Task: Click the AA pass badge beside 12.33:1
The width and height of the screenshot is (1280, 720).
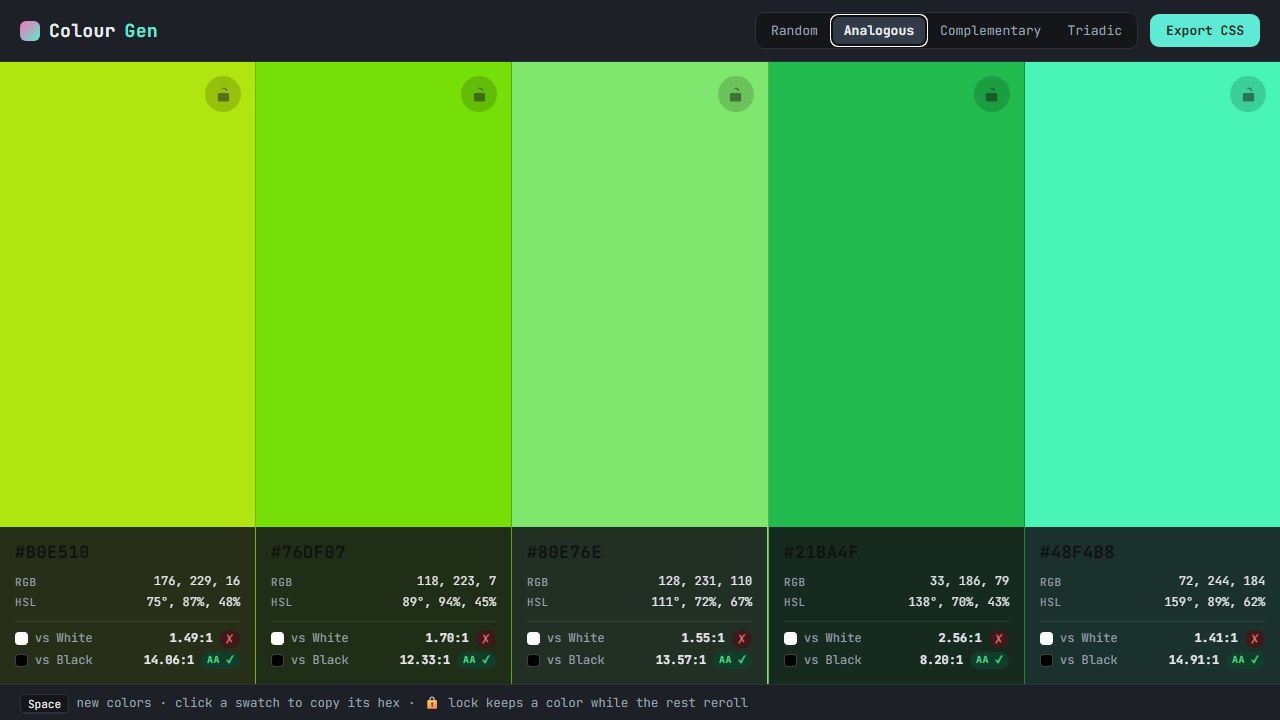Action: click(x=477, y=660)
